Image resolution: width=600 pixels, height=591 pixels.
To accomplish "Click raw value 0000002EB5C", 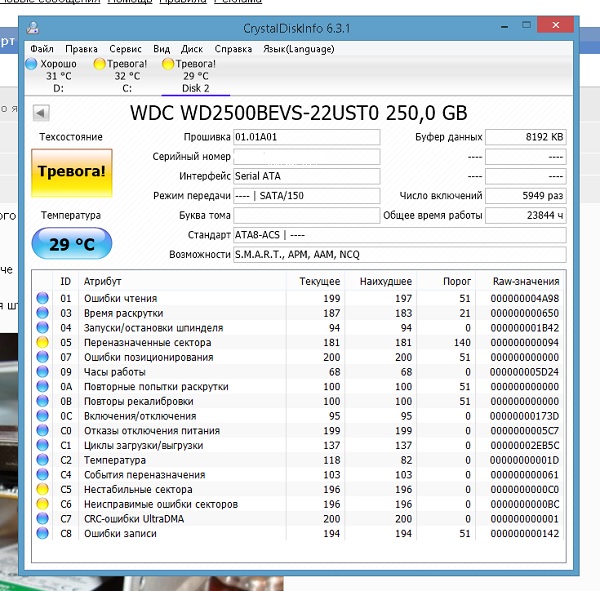I will pos(525,446).
